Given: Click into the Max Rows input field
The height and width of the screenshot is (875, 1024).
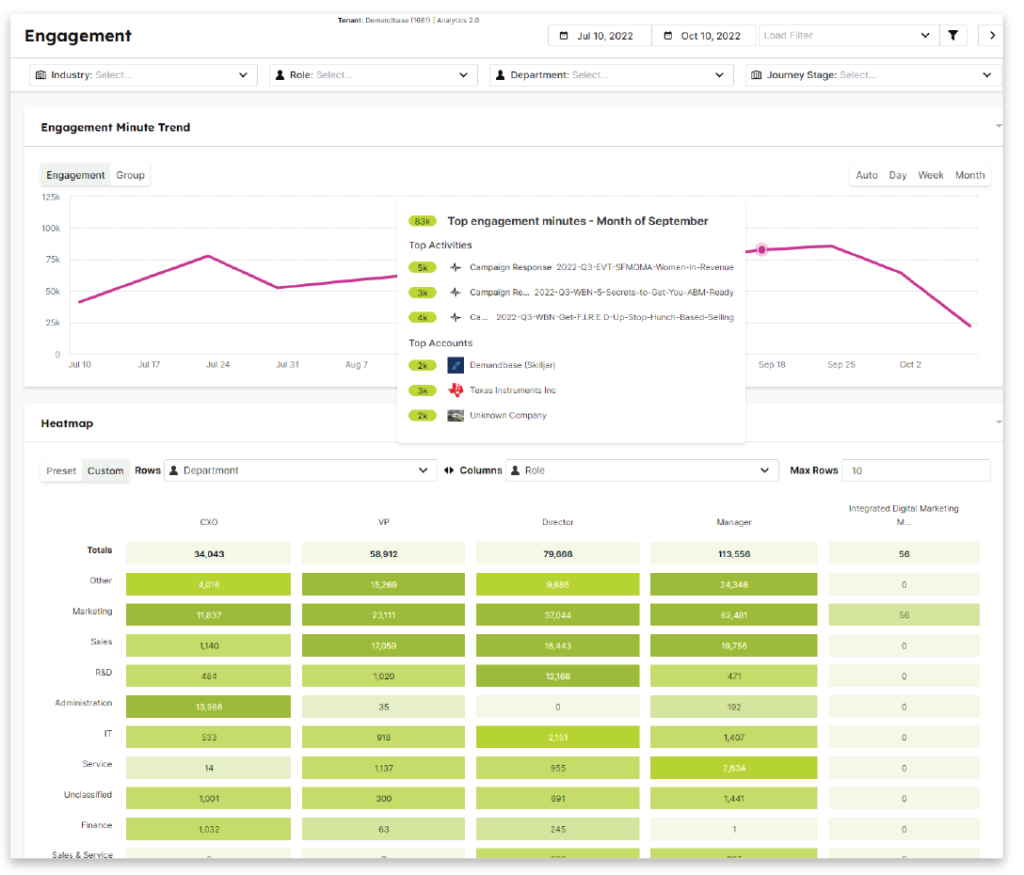Looking at the screenshot, I should coord(915,470).
